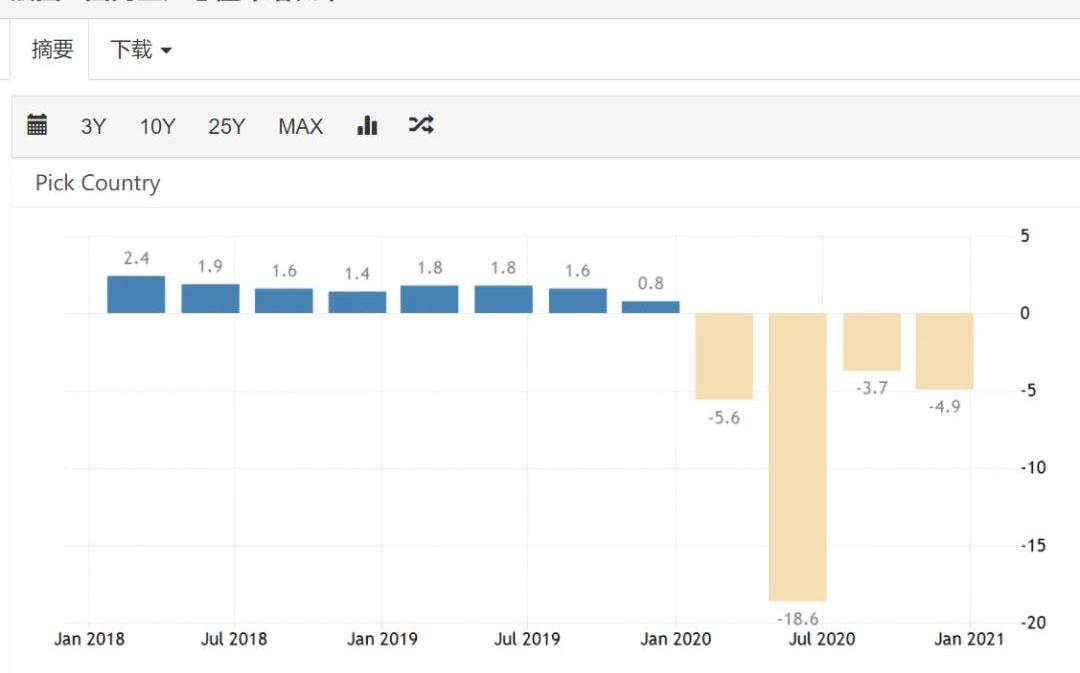Select the -3.7 bar in chart
This screenshot has height=673, width=1080.
[x=871, y=342]
